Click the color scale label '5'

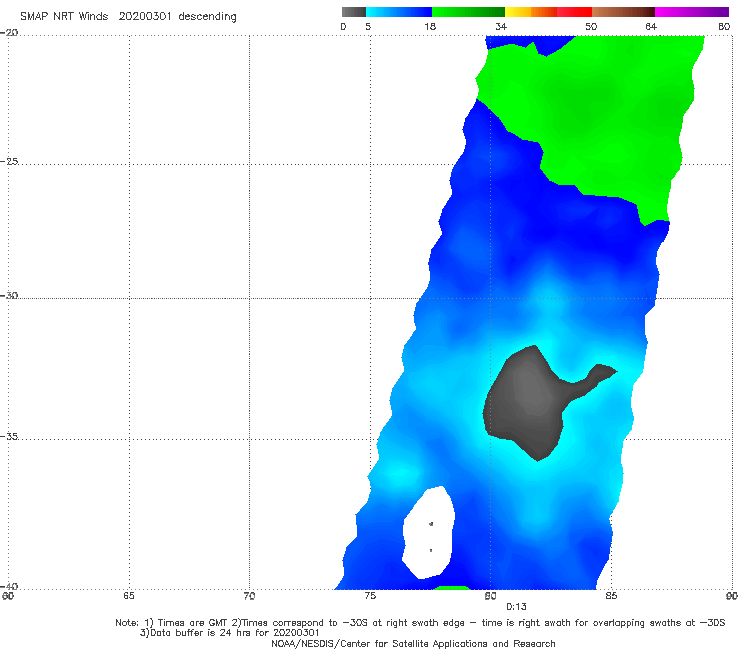pos(368,26)
